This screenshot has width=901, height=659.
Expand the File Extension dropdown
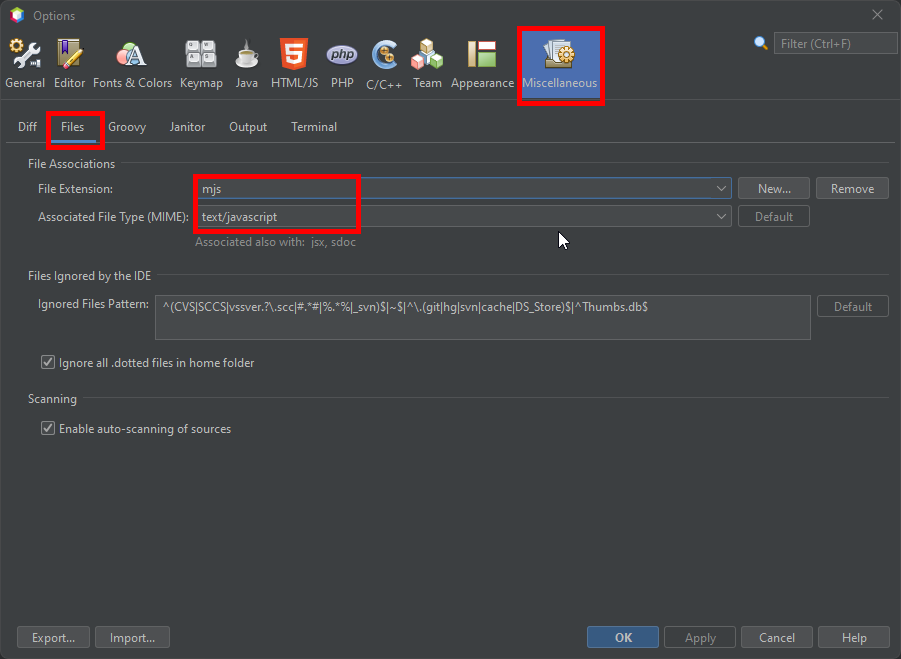tap(722, 188)
